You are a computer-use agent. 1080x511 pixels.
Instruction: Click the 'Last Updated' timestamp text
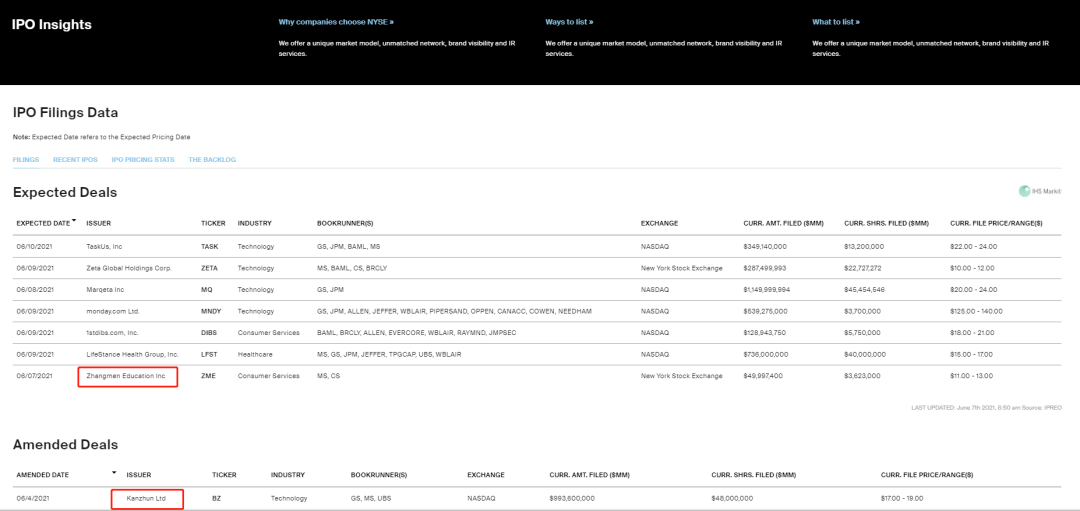pos(986,408)
